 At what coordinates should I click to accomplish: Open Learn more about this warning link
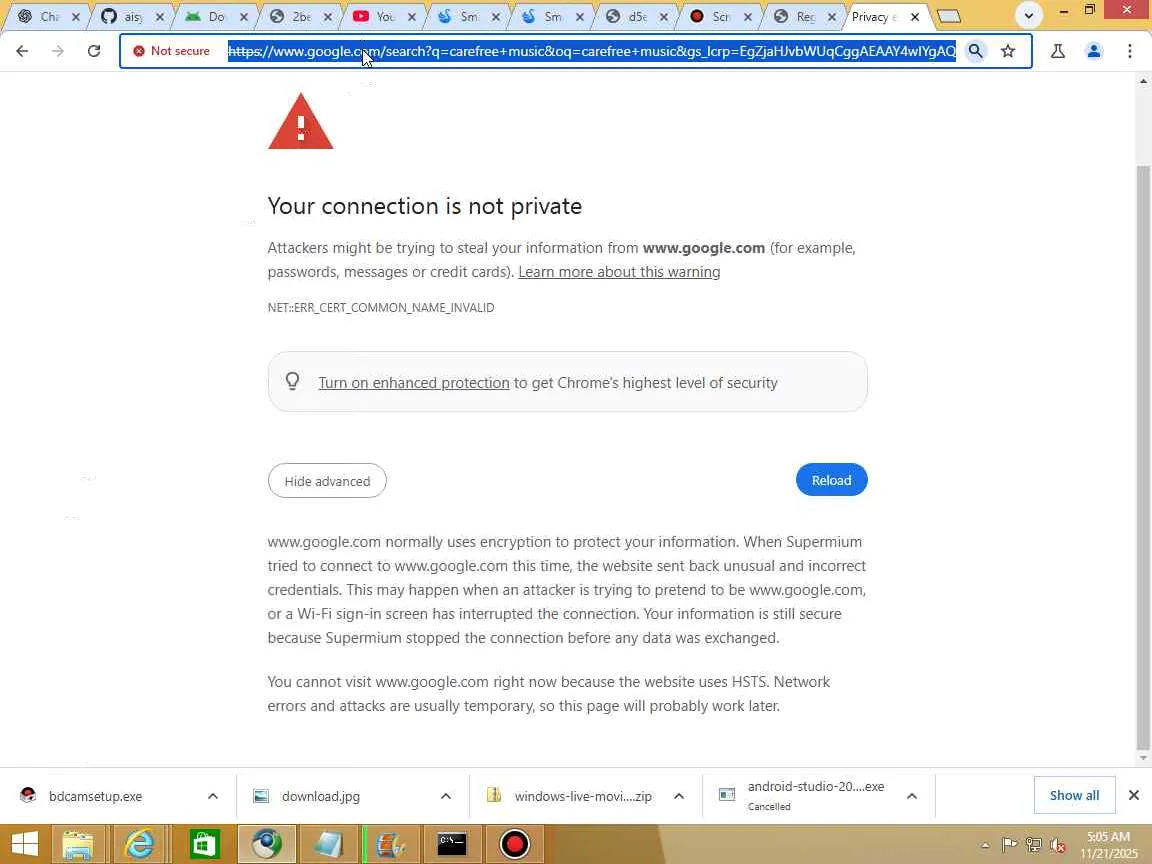[619, 272]
